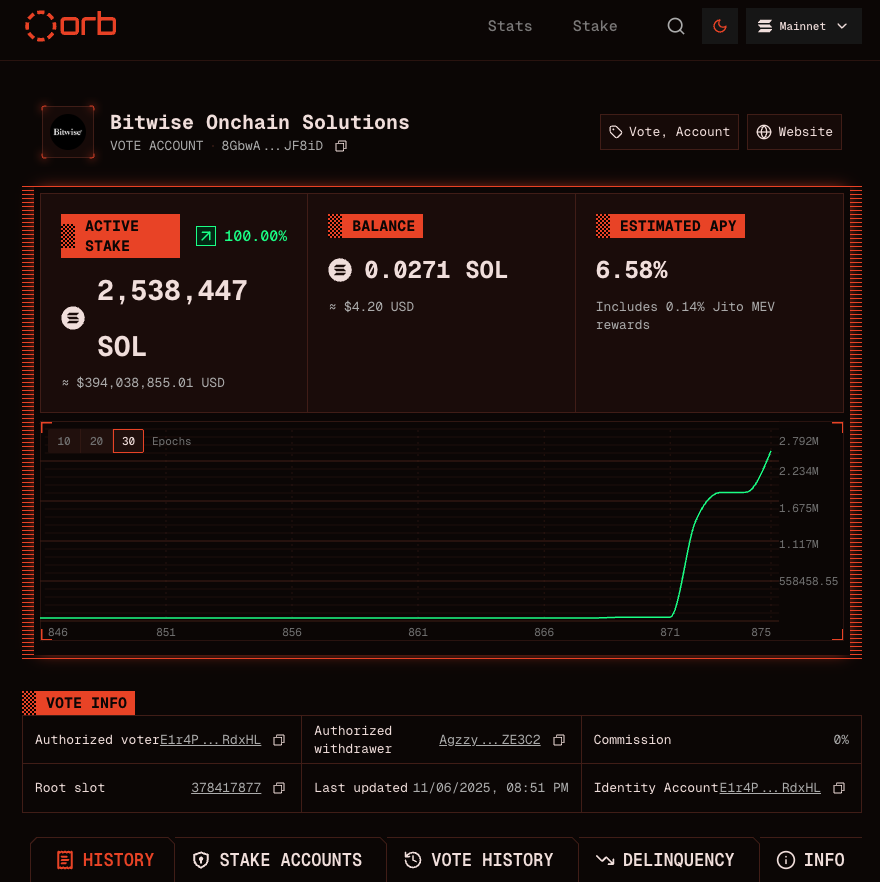Switch to the History tab
This screenshot has width=880, height=882.
pos(103,860)
